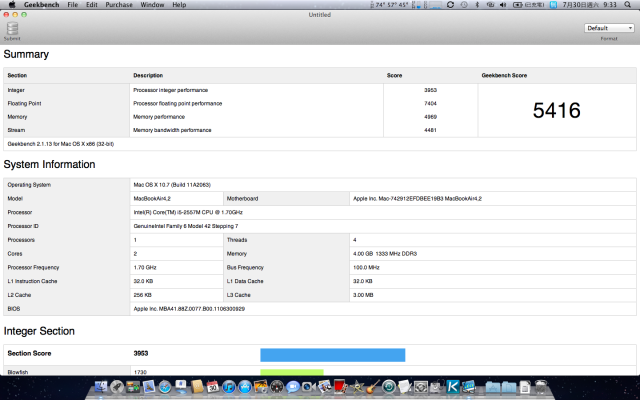The width and height of the screenshot is (640, 400).
Task: Click the Integer Section heading
Action: [x=39, y=331]
